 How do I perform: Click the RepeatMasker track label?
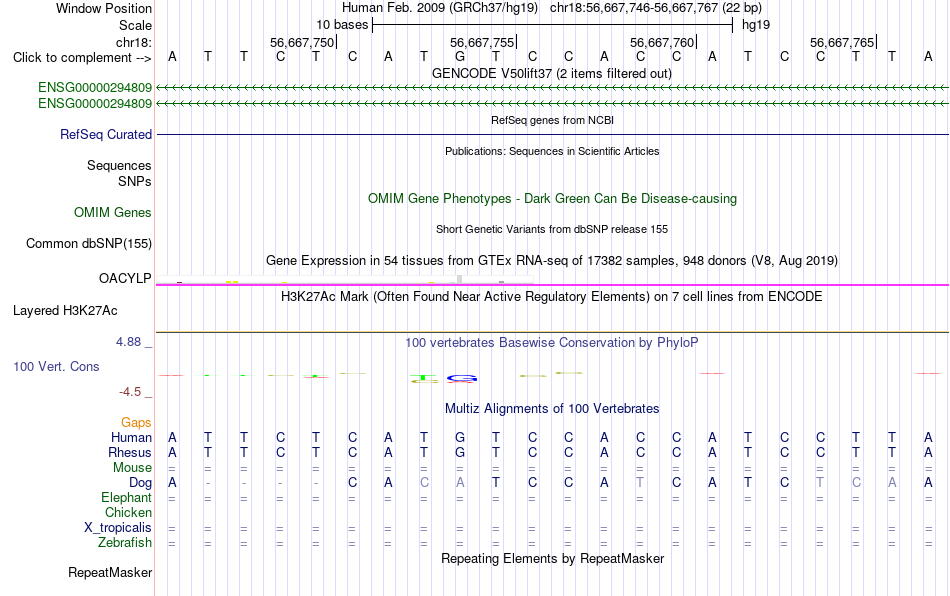(110, 572)
